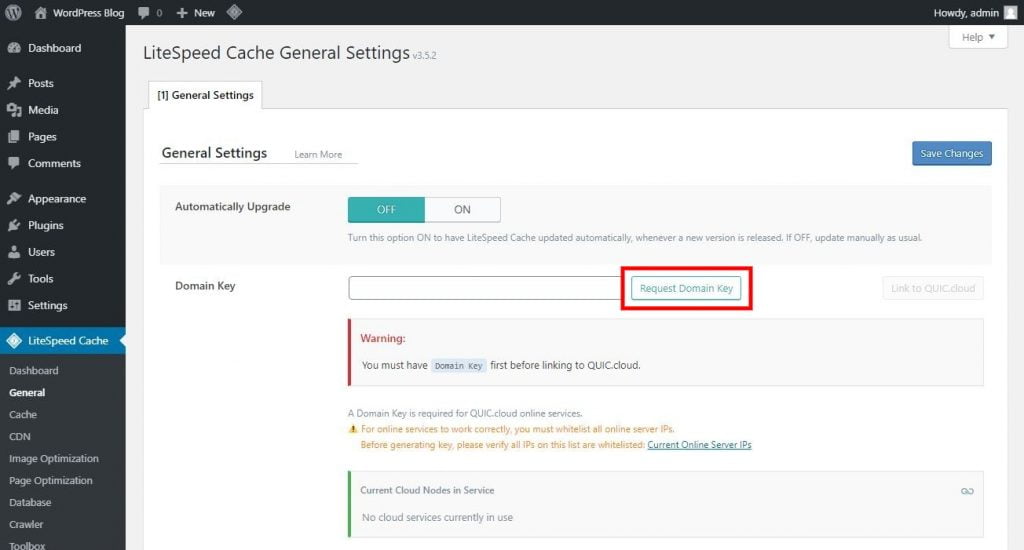Open Plugins via the plug icon
The height and width of the screenshot is (550, 1024).
[14, 226]
